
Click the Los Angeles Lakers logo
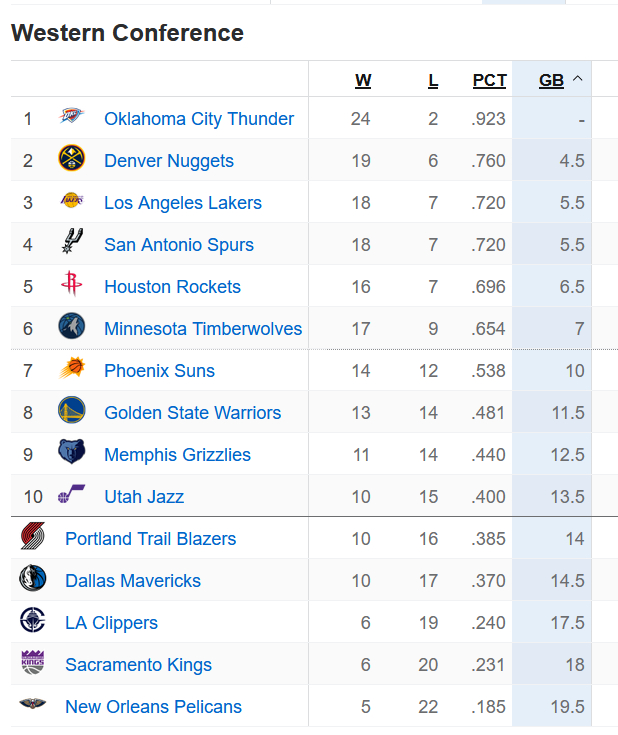[71, 202]
